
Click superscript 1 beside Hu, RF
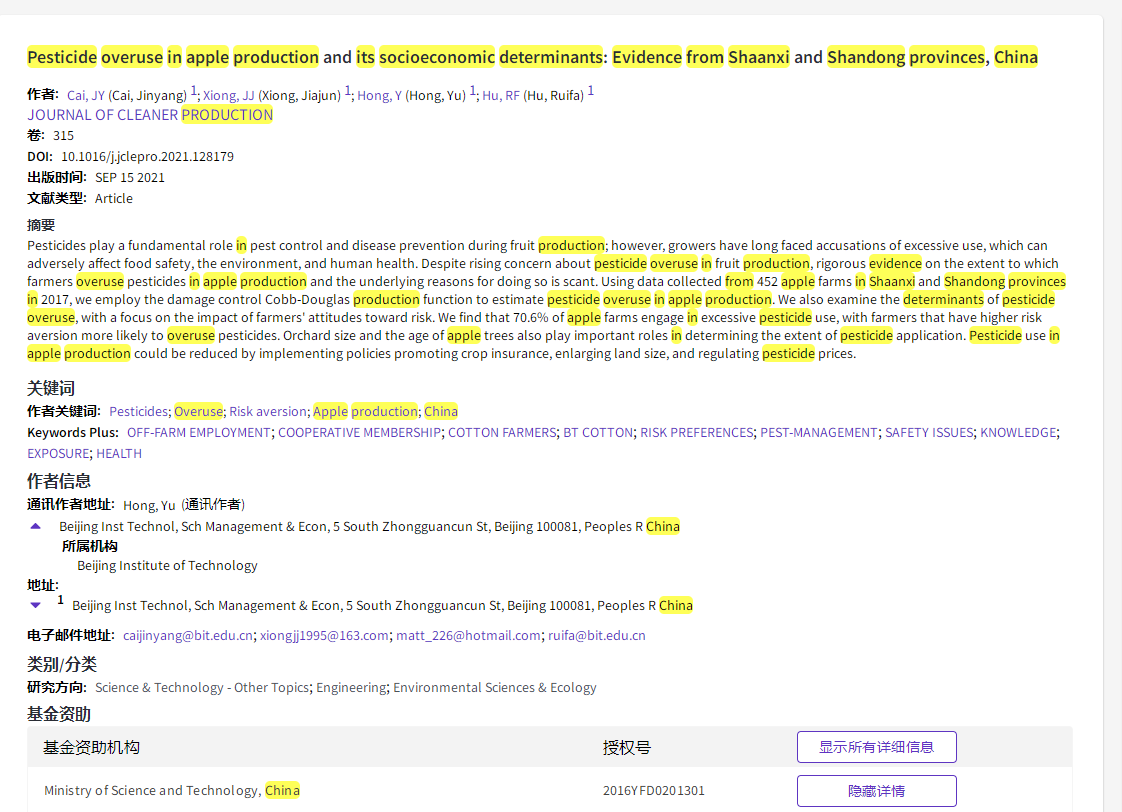click(590, 89)
